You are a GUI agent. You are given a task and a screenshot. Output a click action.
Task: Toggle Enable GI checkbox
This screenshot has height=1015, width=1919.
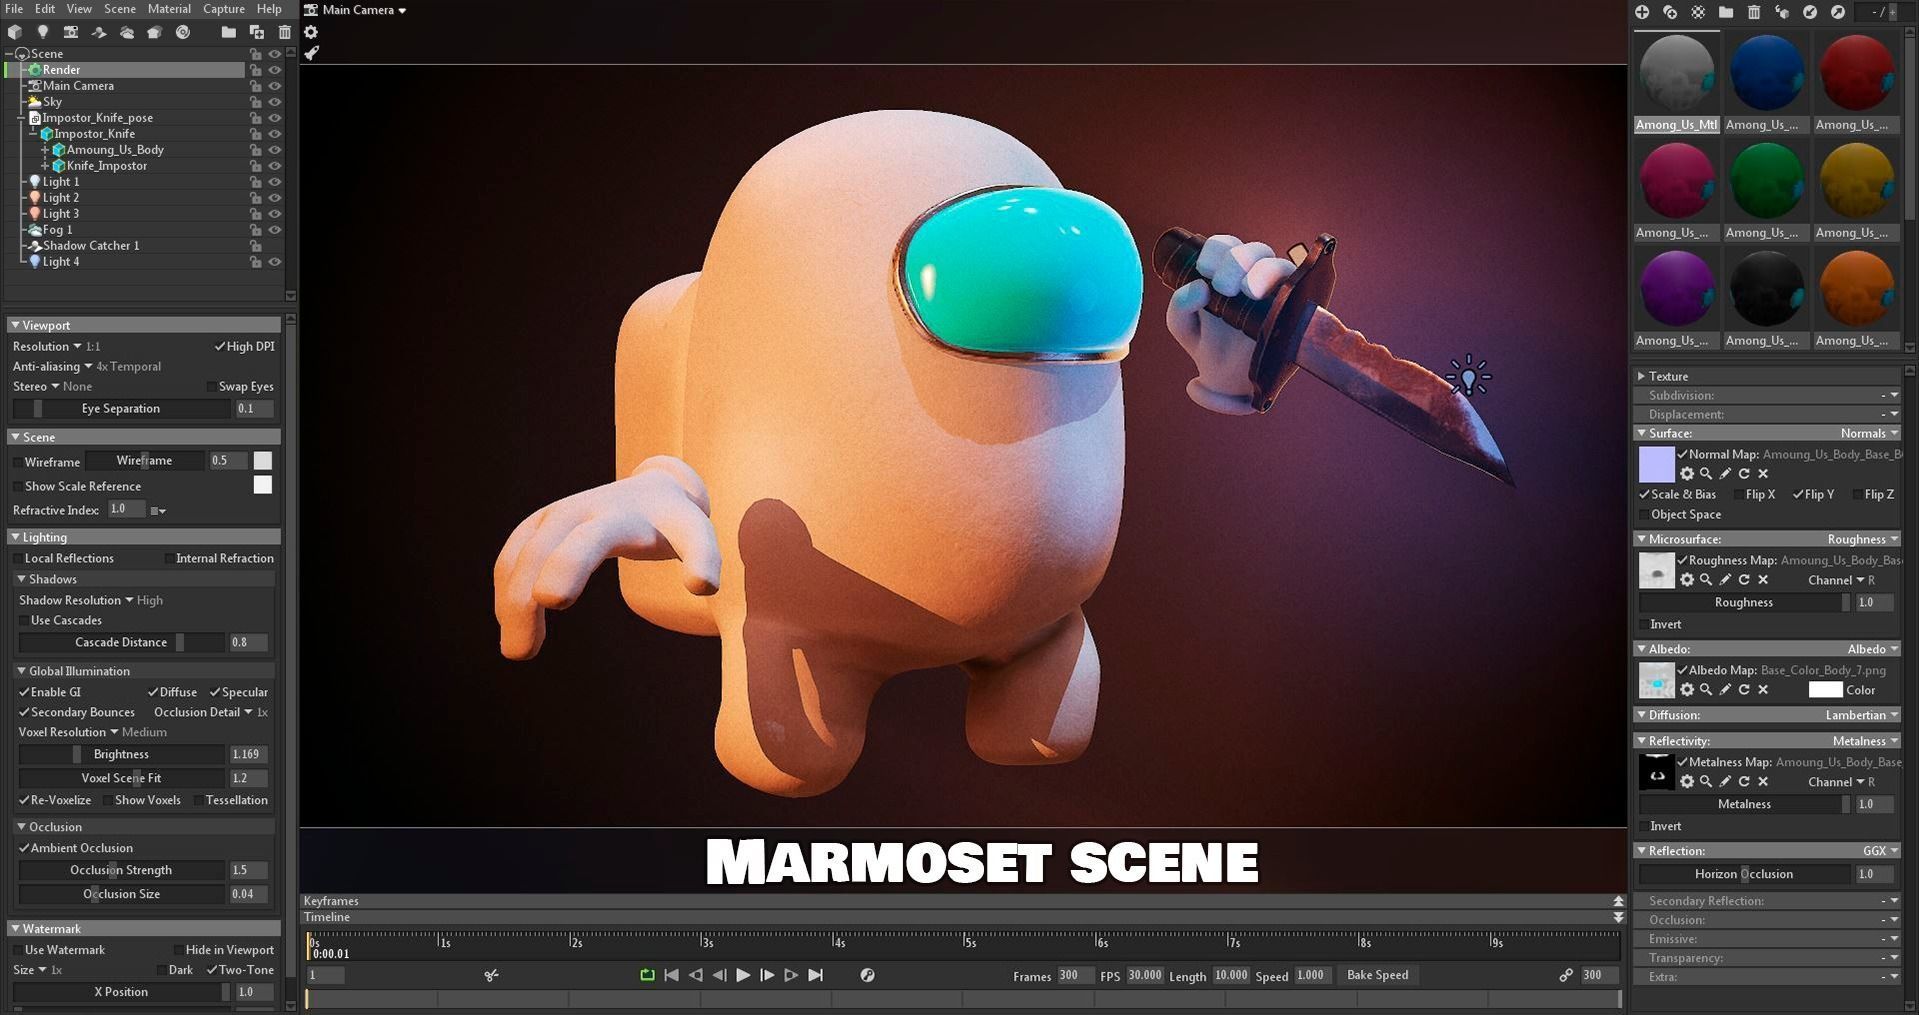click(24, 692)
